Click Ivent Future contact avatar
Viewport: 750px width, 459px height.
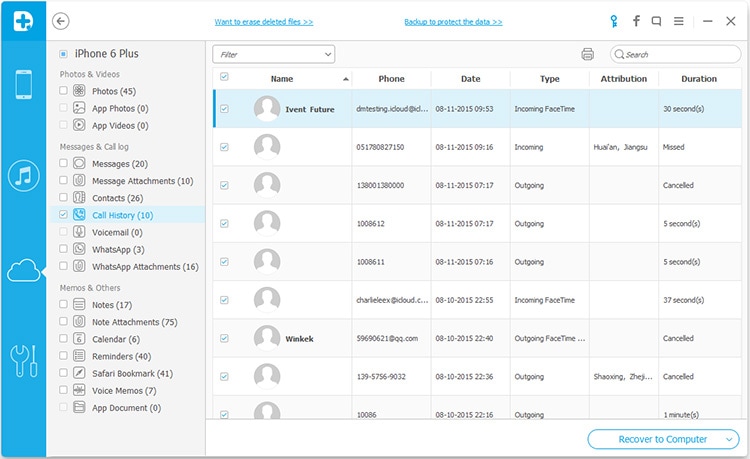point(267,108)
